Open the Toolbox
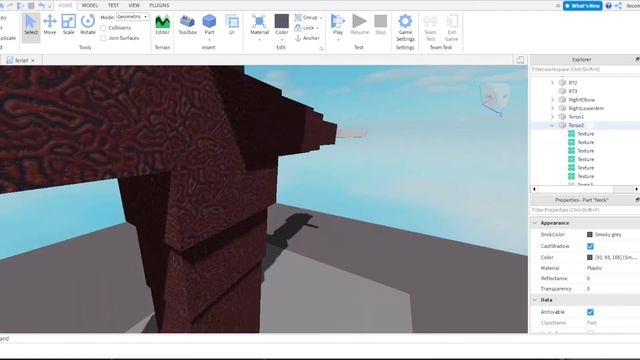Screen dimensions: 640x360 pyautogui.click(x=188, y=25)
